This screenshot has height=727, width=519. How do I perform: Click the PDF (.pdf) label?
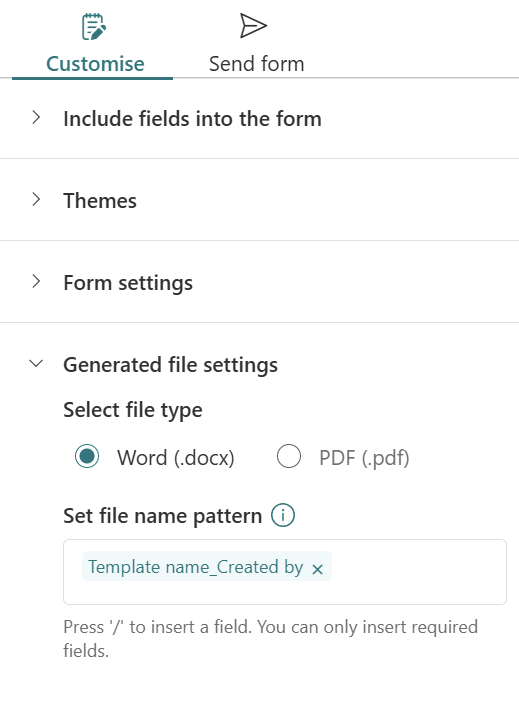click(x=364, y=458)
